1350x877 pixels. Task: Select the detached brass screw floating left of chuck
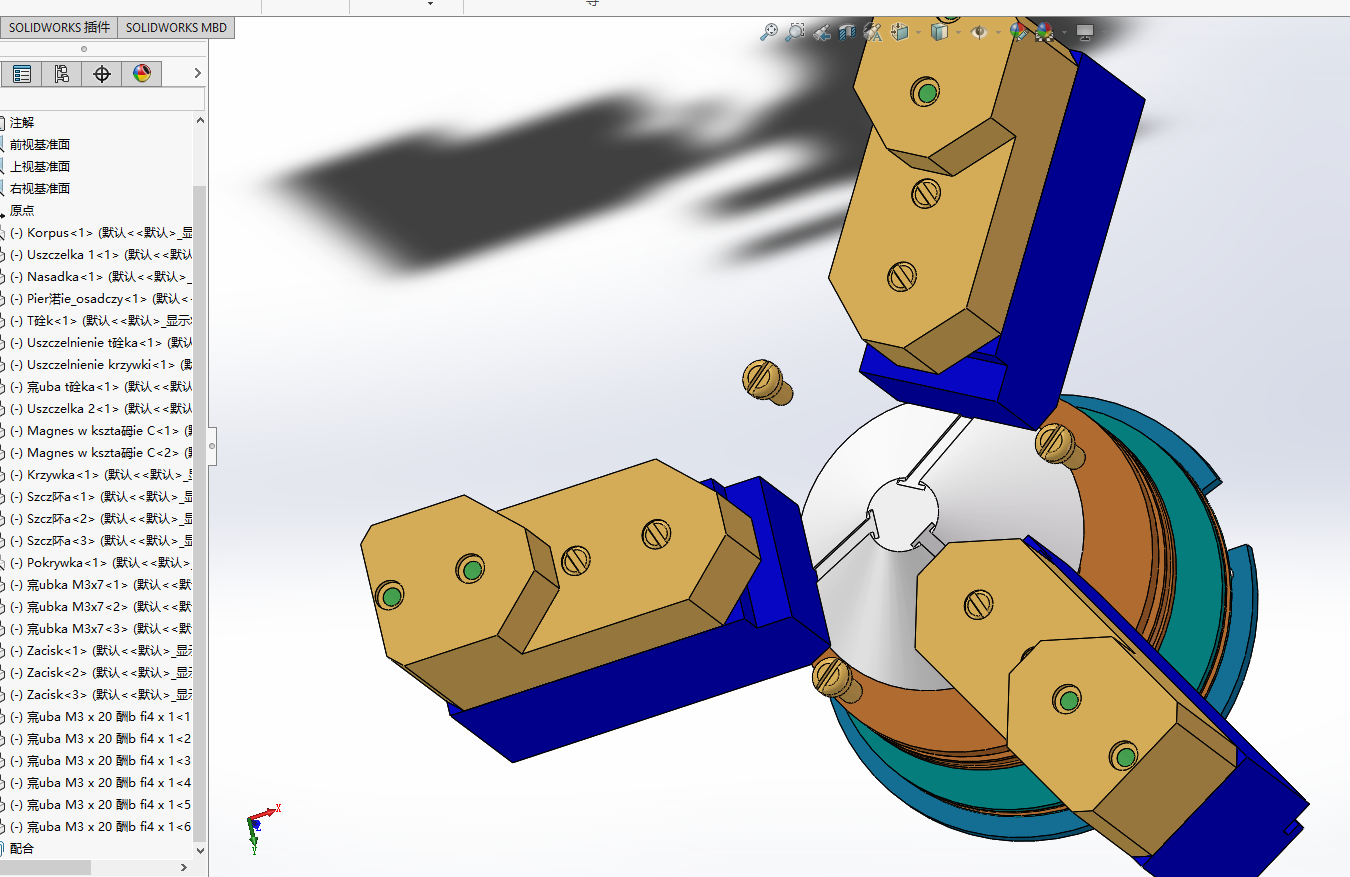tap(768, 382)
